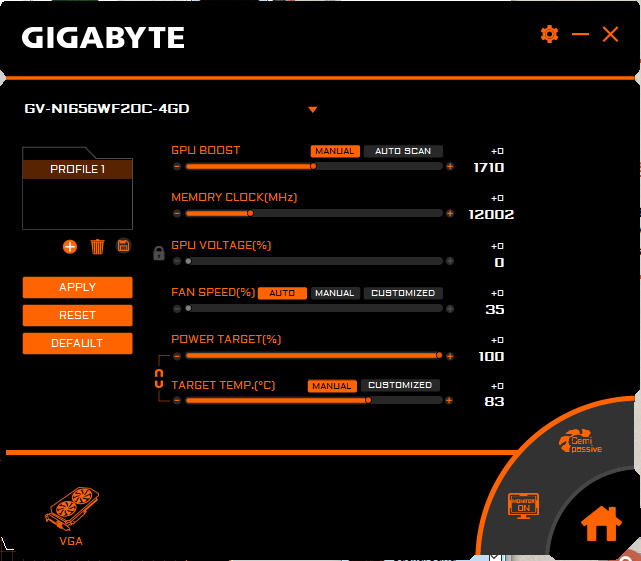Open settings via the gear icon
641x561 pixels.
pos(549,34)
